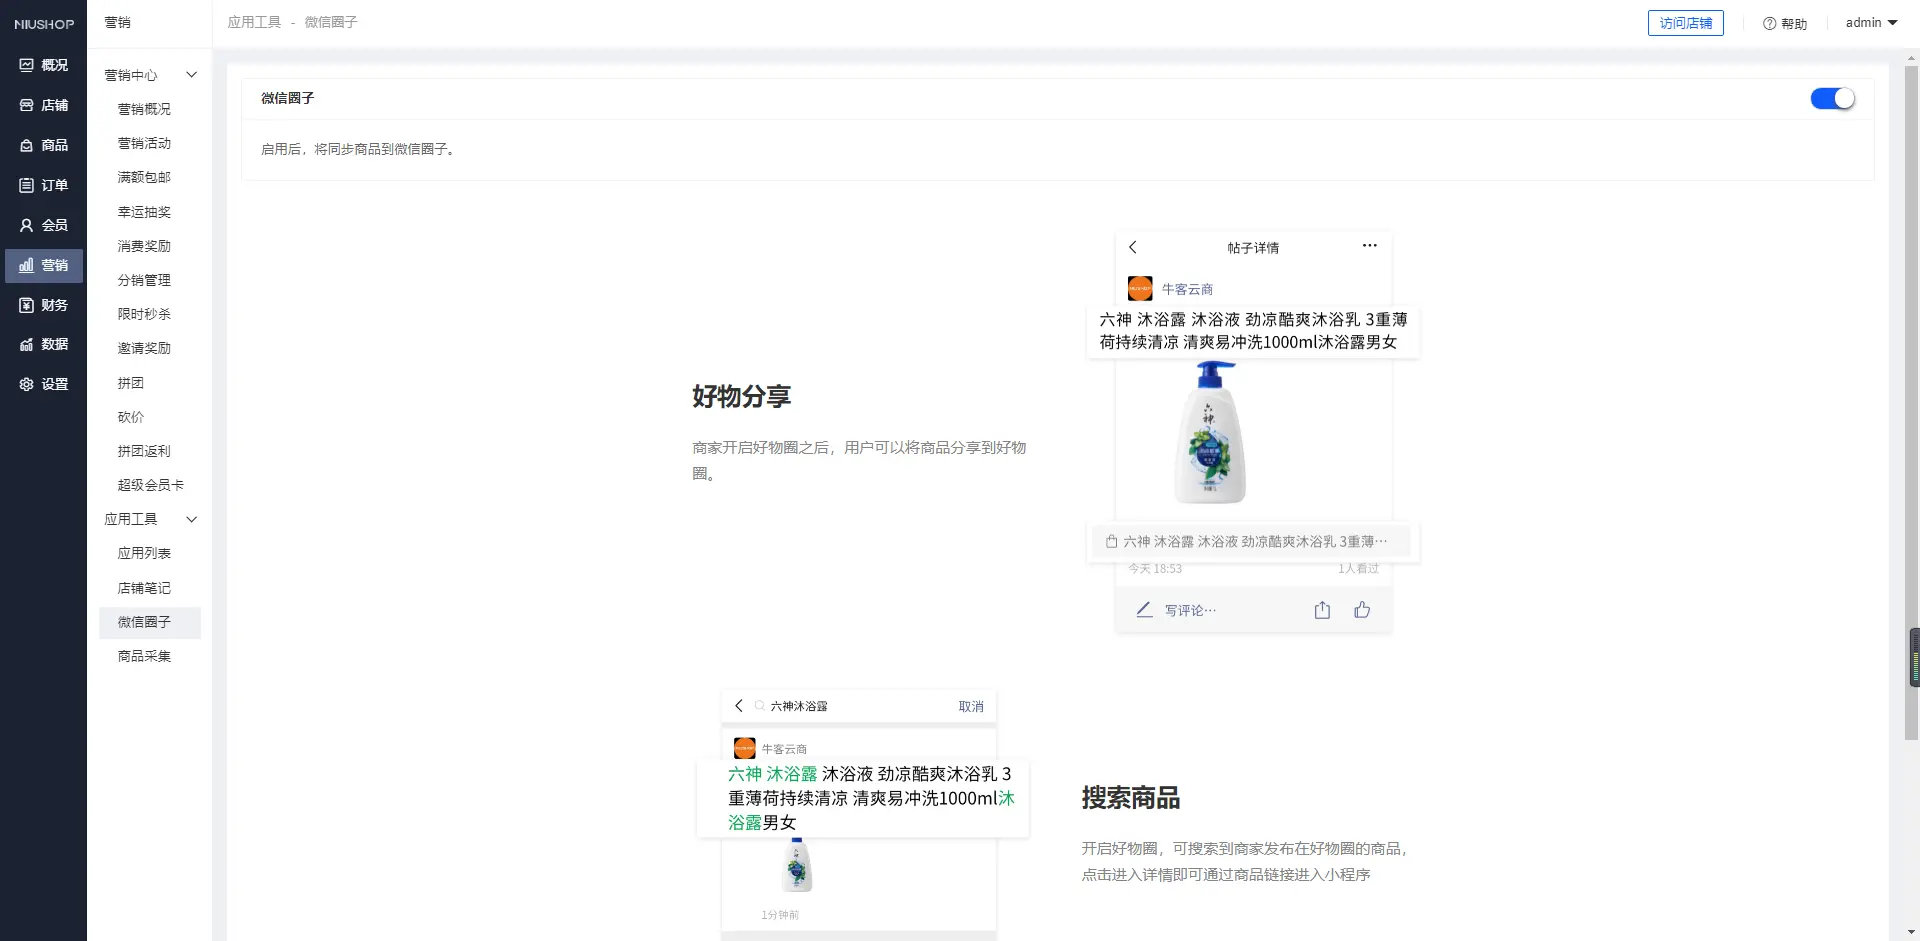Open the admin account dropdown
1920x941 pixels.
1870,23
